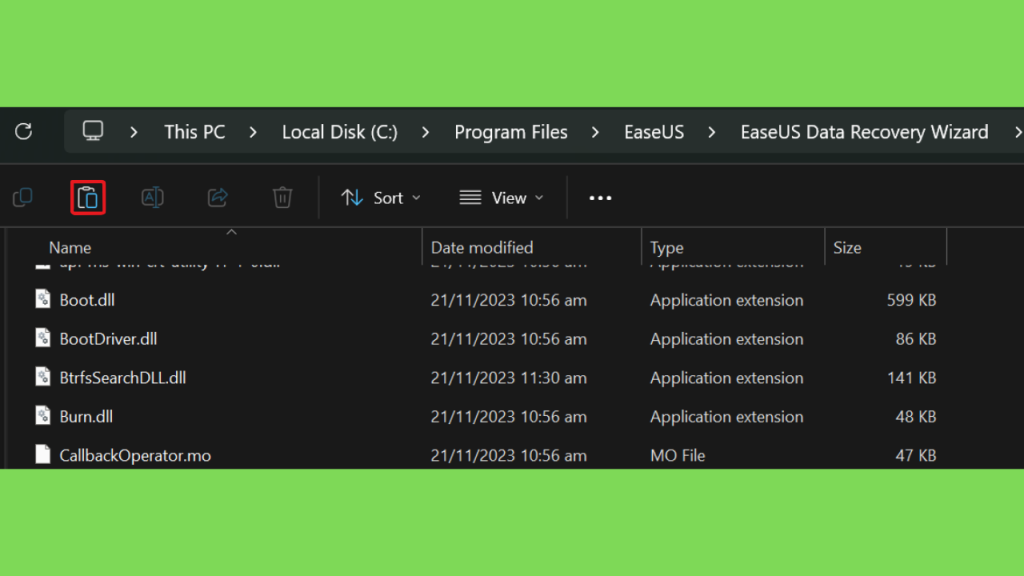Click the Boot.dll file icon
1024x576 pixels.
[43, 299]
